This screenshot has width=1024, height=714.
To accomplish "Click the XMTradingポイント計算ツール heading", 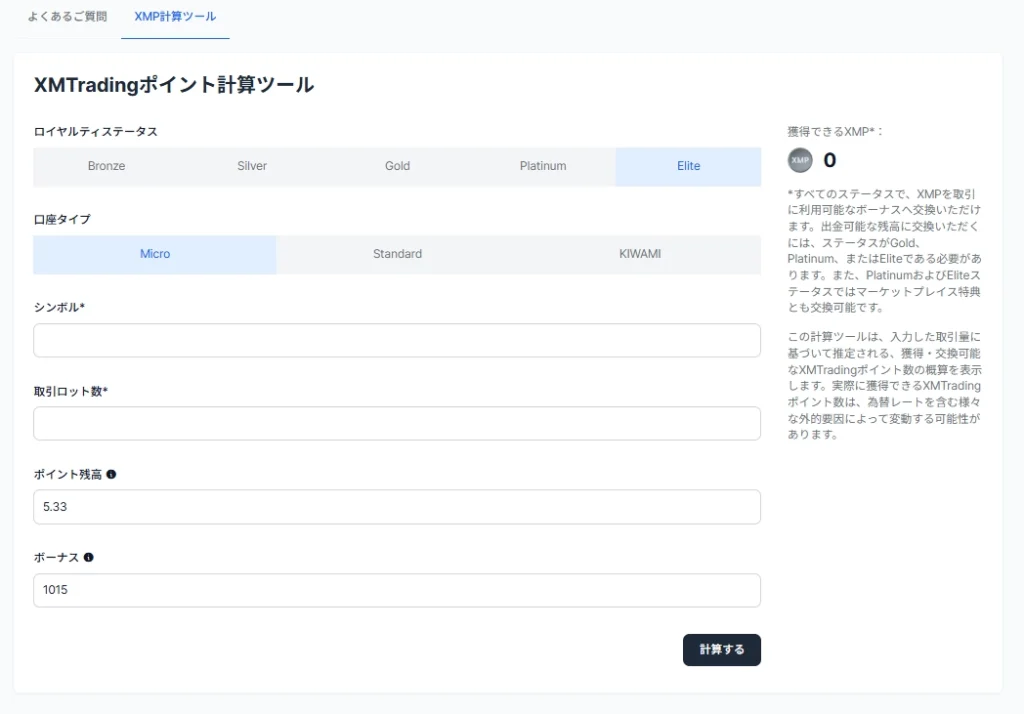I will 174,85.
